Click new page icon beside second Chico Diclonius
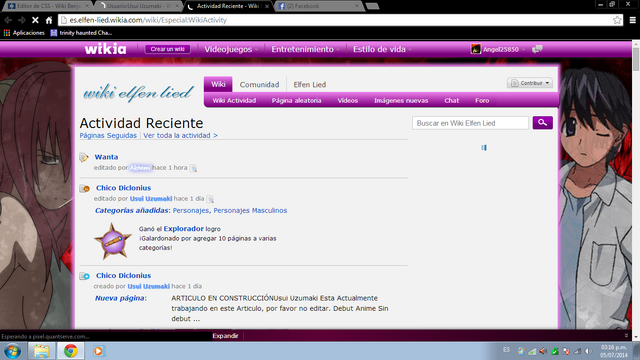 (x=84, y=276)
